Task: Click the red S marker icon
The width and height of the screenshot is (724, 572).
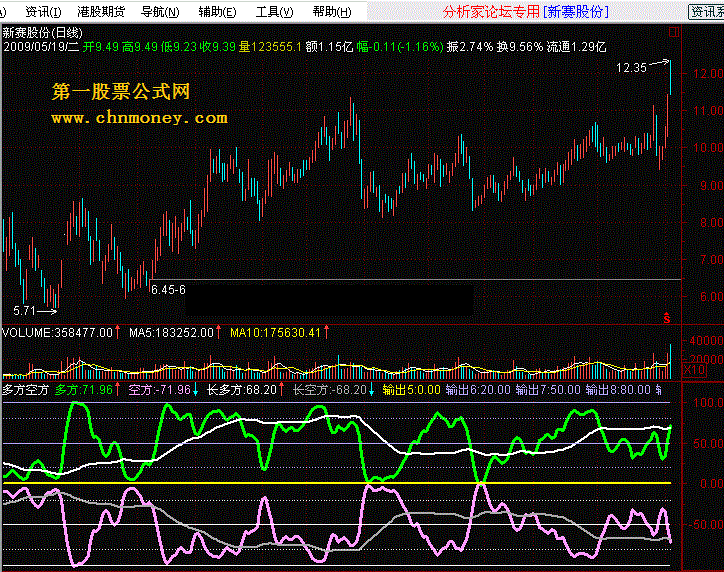Action: tap(666, 318)
